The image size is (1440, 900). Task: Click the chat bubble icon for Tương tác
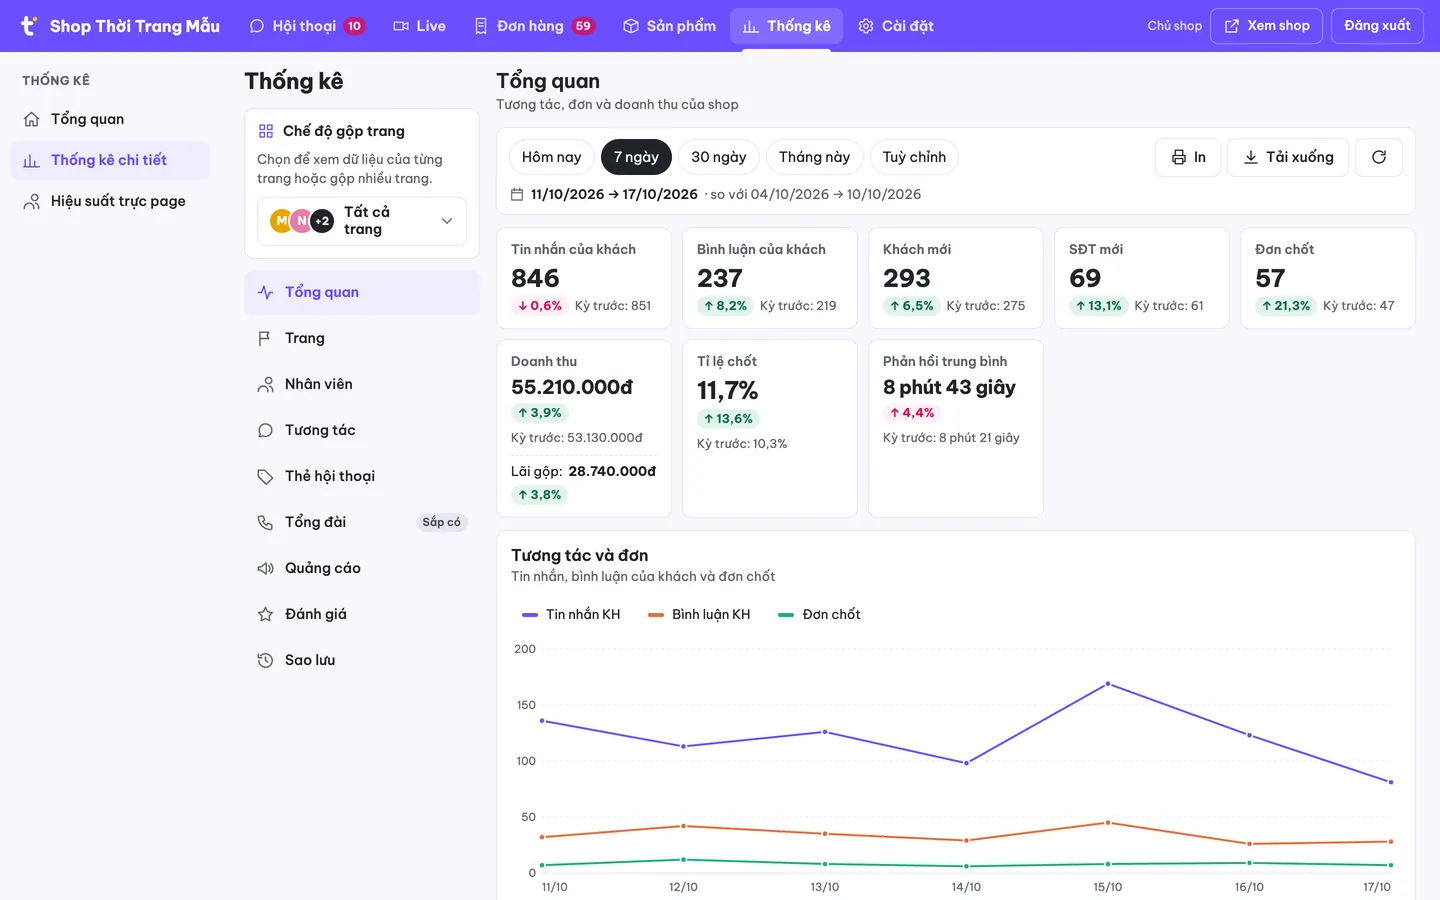point(265,430)
